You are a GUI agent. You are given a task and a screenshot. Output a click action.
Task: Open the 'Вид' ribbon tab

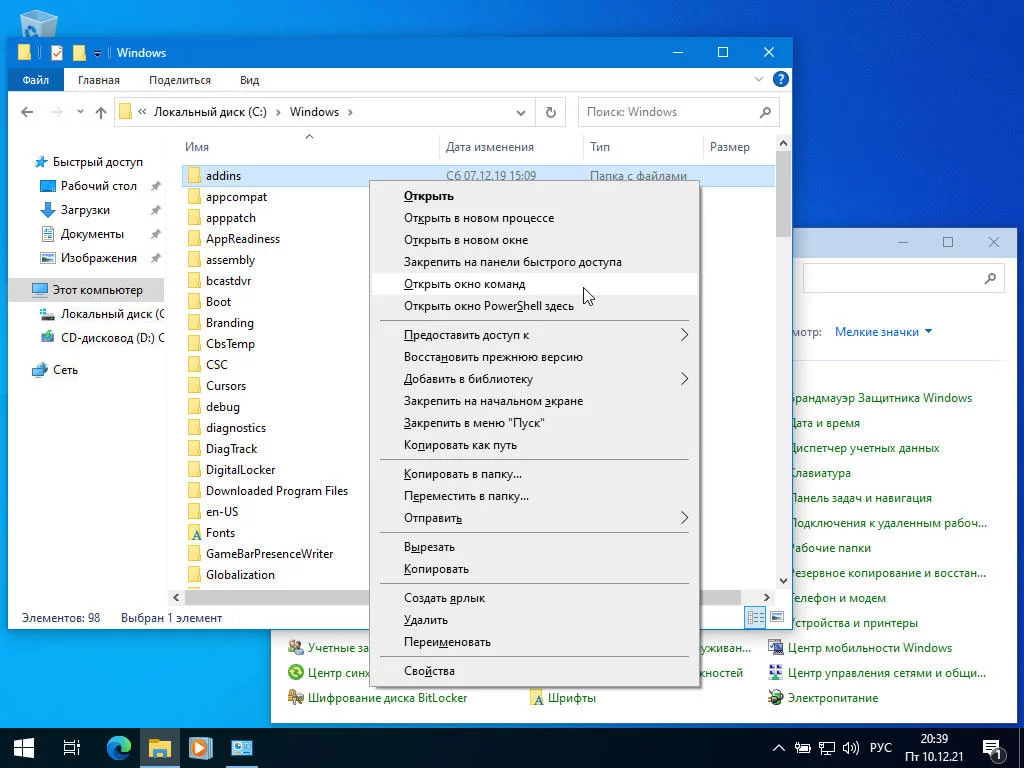click(249, 80)
